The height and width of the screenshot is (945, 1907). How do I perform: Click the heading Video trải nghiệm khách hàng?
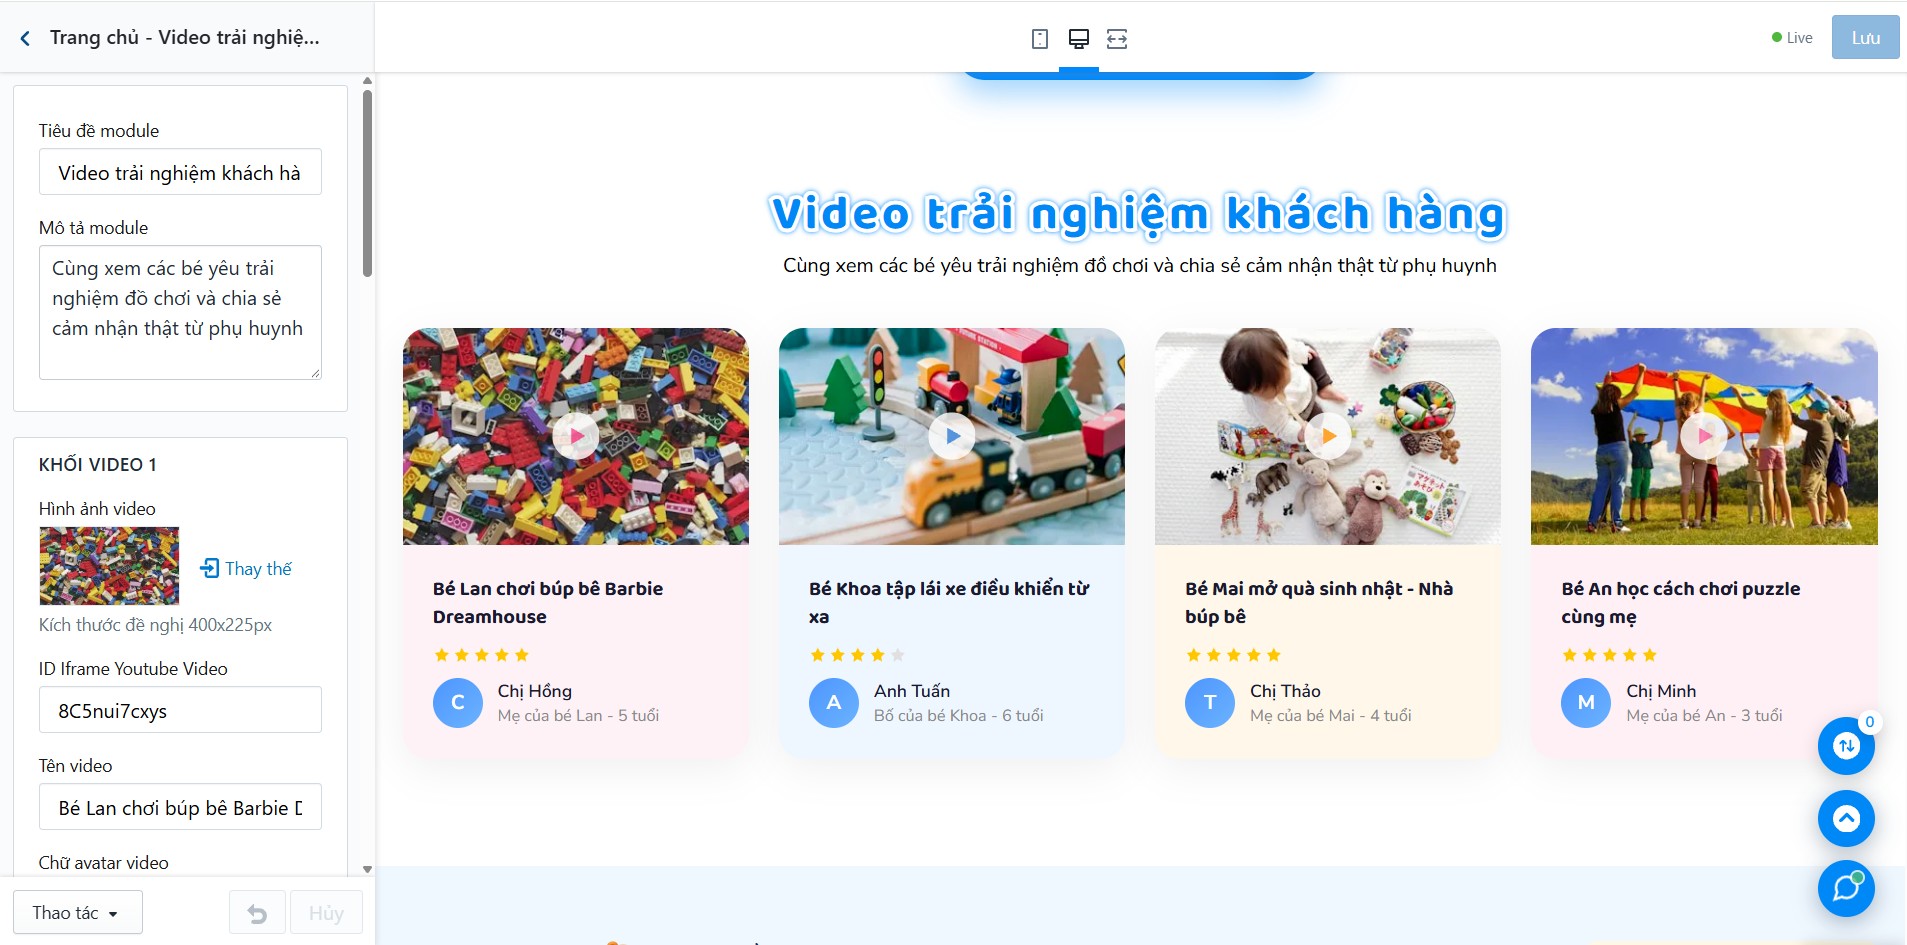tap(1139, 213)
